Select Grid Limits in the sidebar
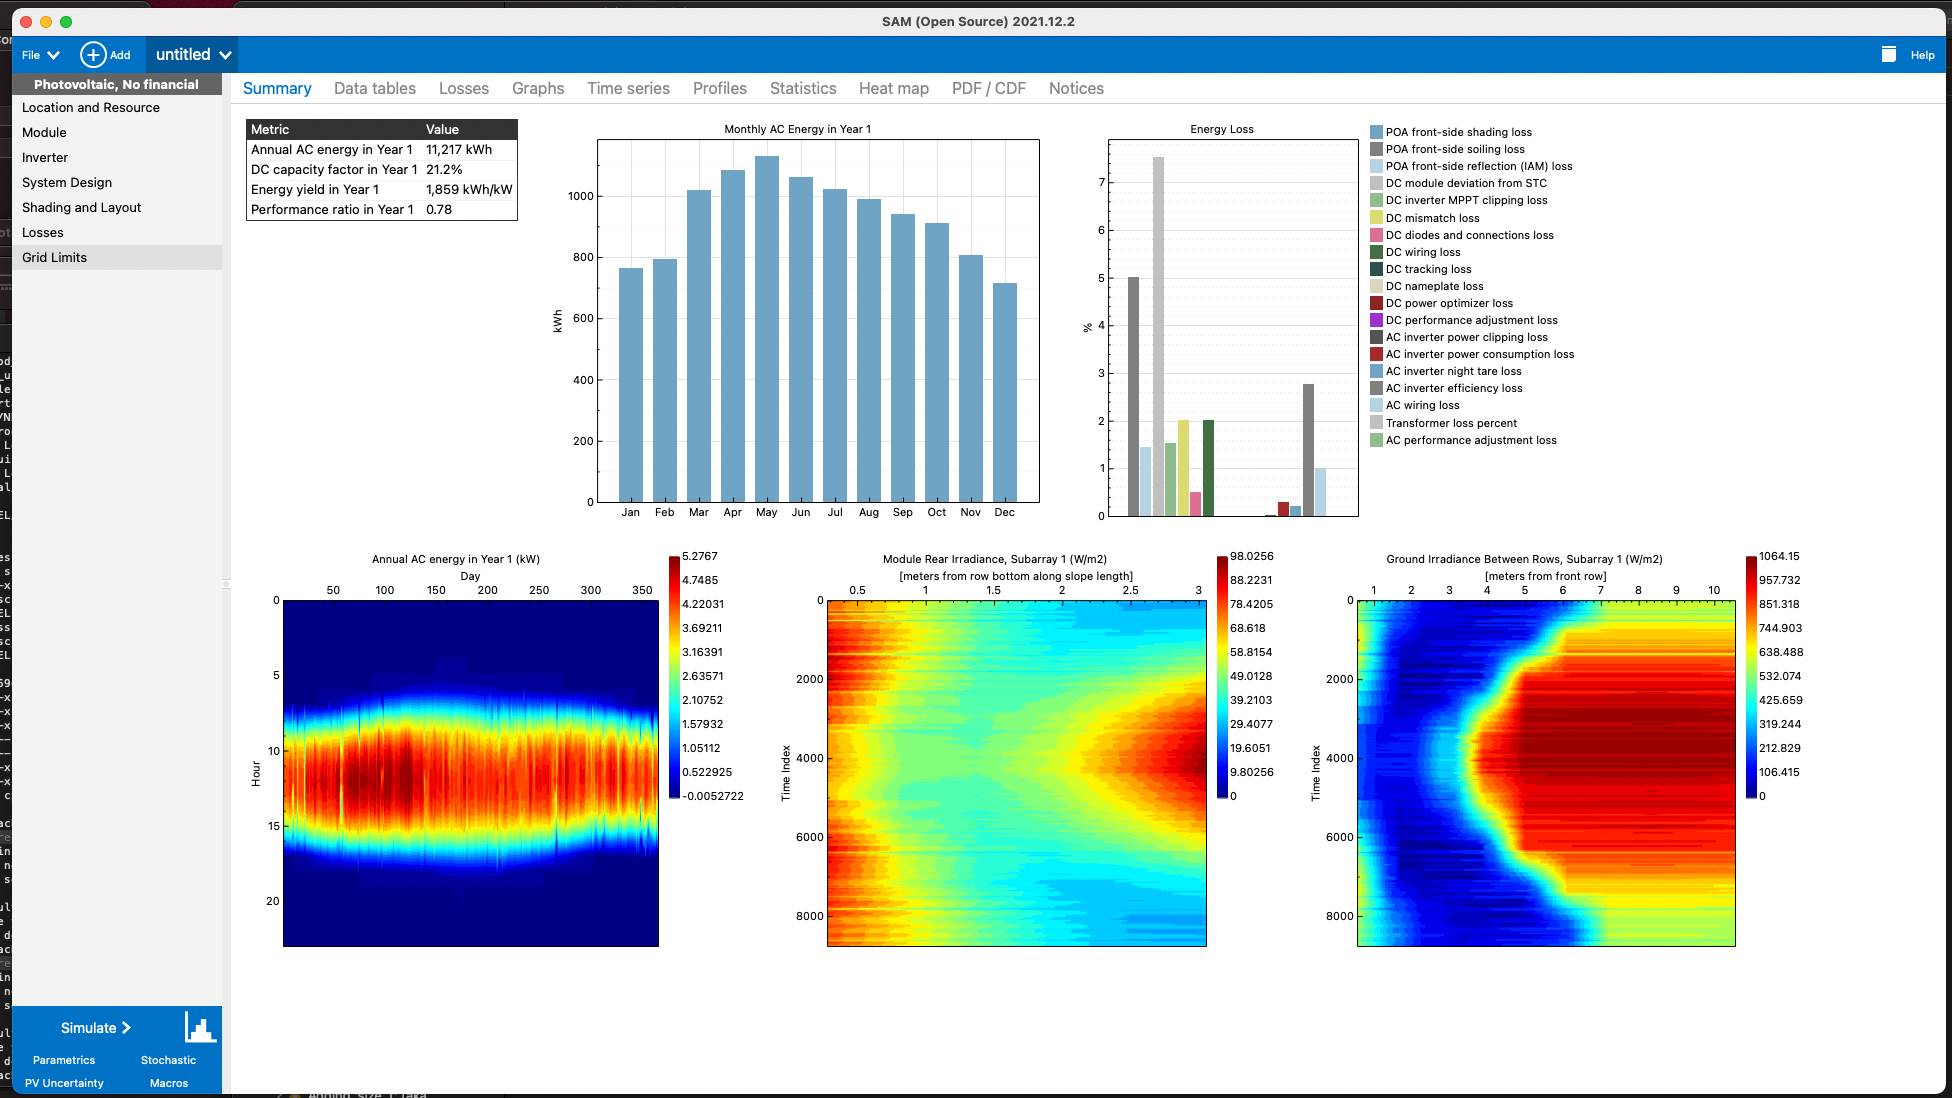This screenshot has height=1098, width=1952. coord(54,257)
